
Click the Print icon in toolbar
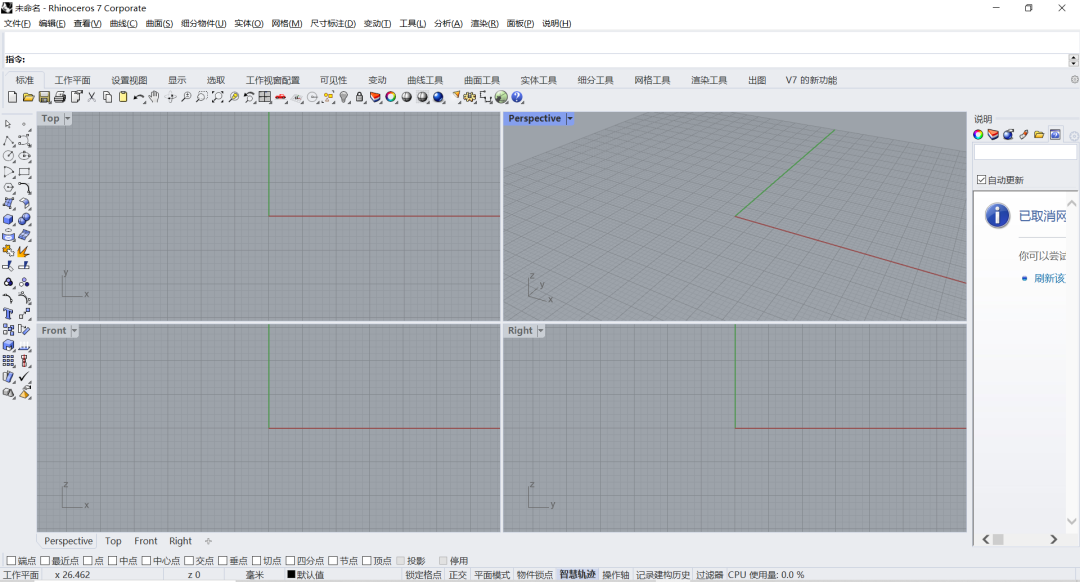(60, 97)
